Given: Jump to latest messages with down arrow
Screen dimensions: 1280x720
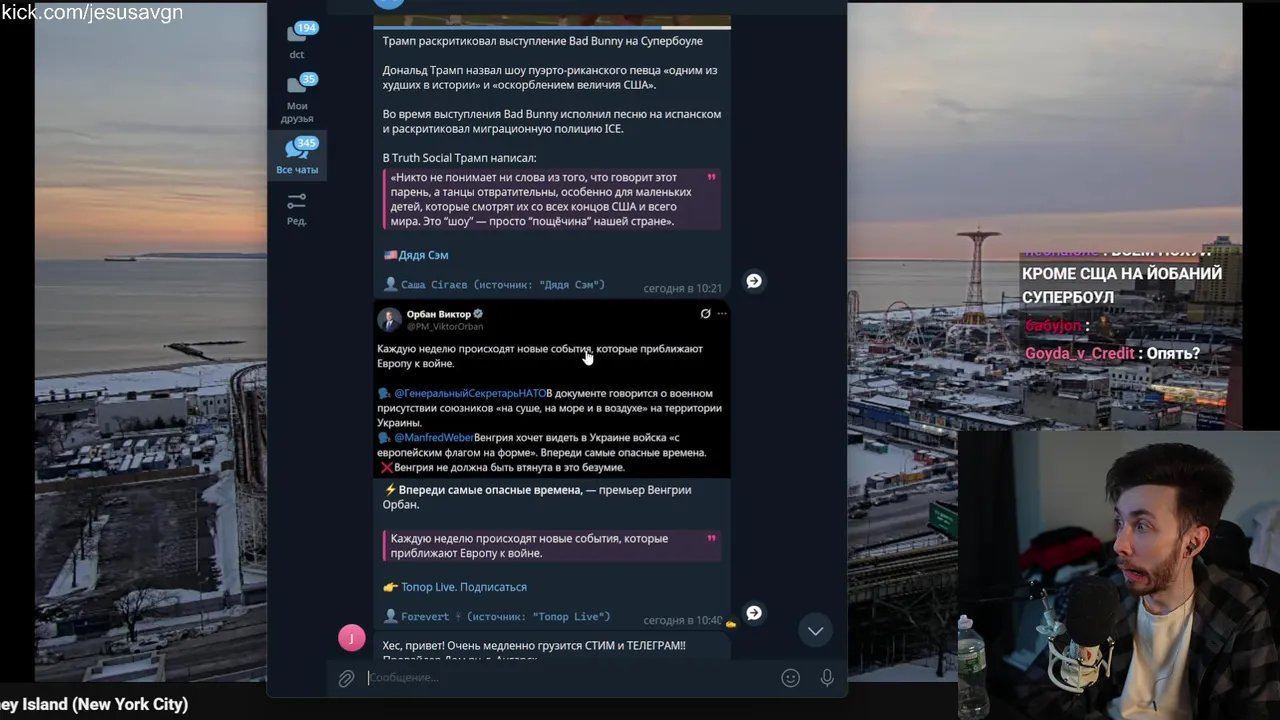Looking at the screenshot, I should (x=816, y=631).
